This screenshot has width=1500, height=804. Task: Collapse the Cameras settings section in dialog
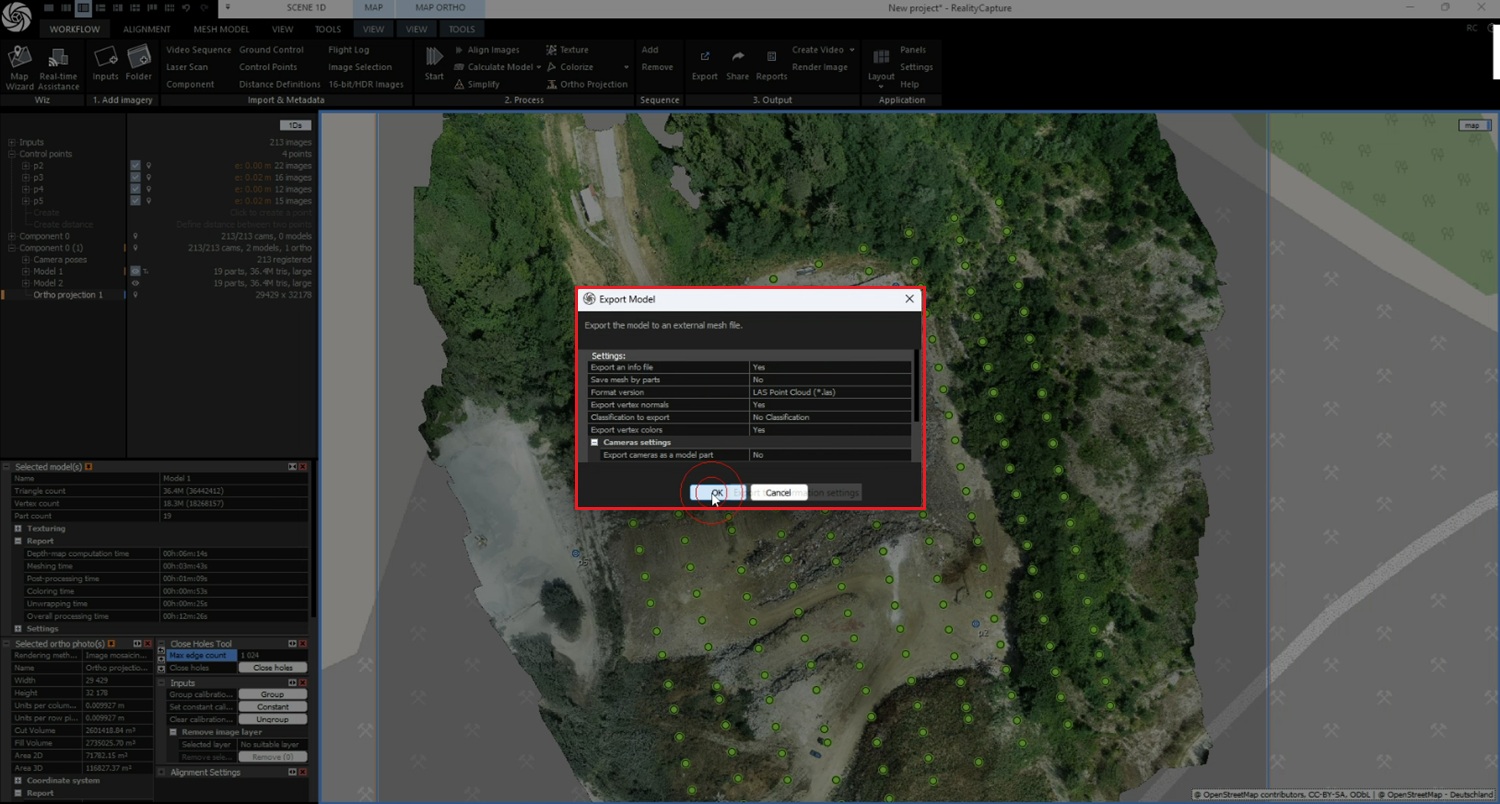tap(594, 442)
